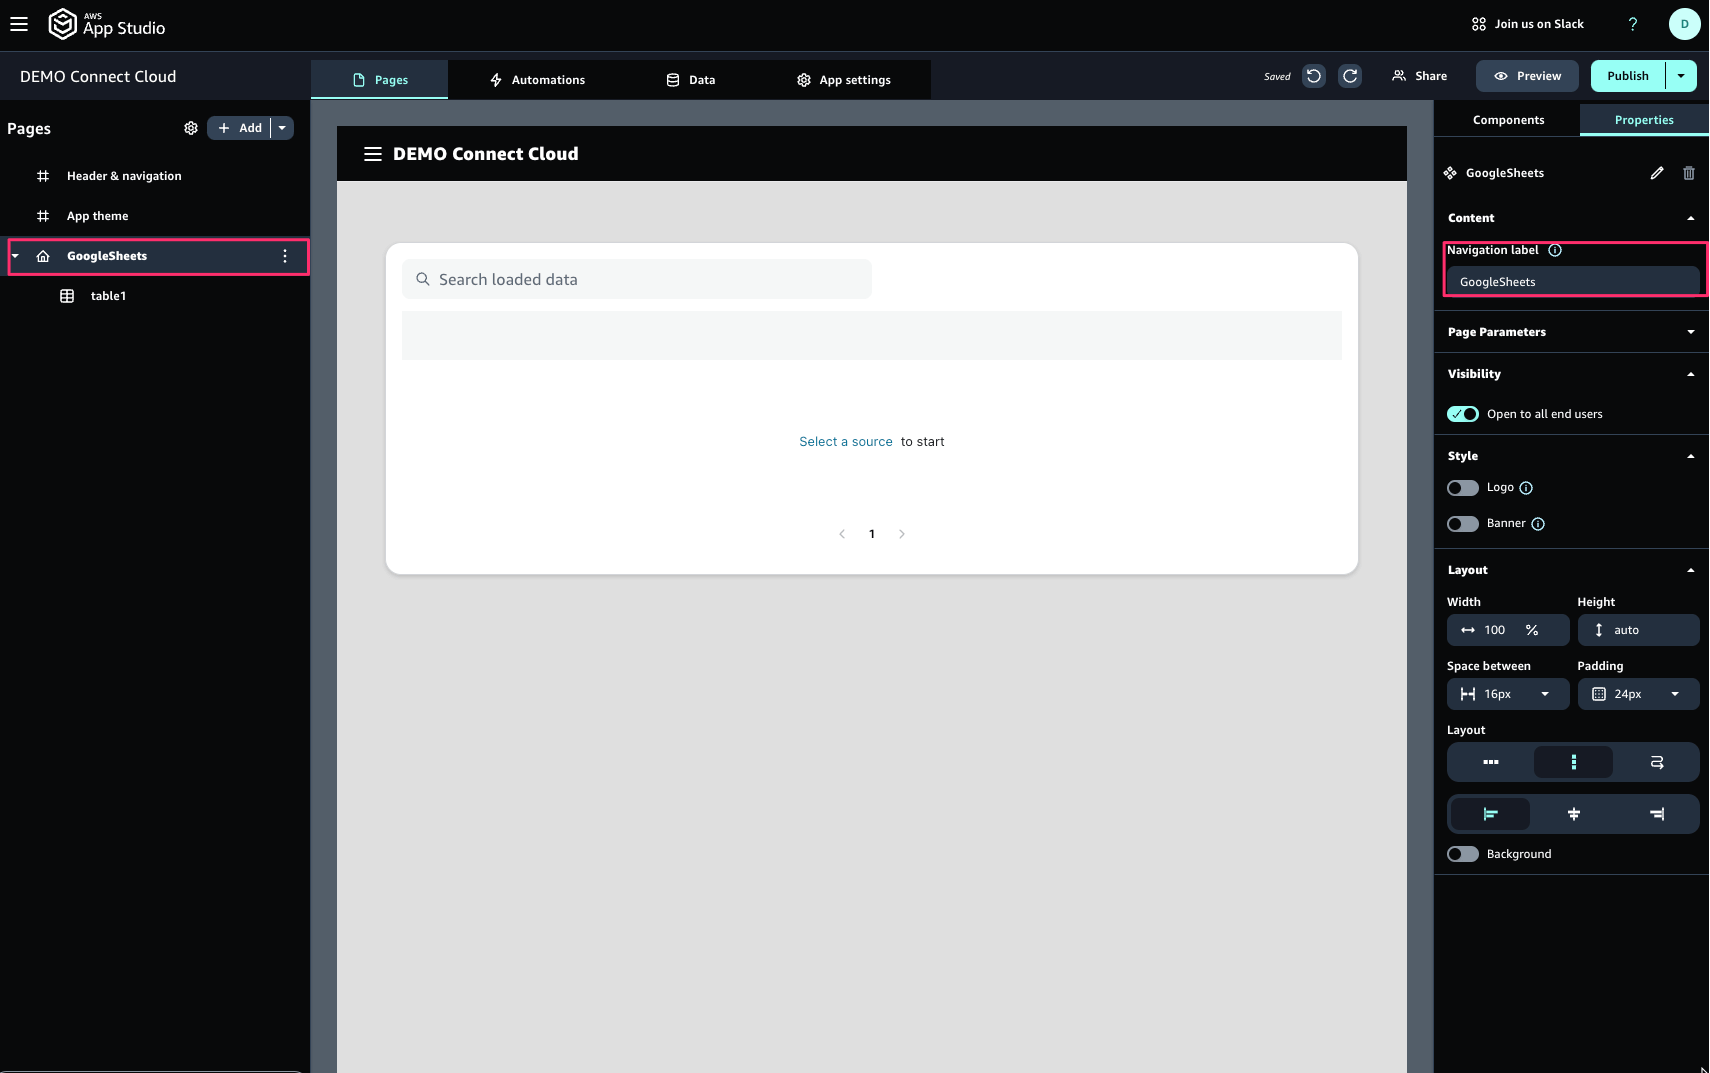Click the Width value field

coord(1495,630)
